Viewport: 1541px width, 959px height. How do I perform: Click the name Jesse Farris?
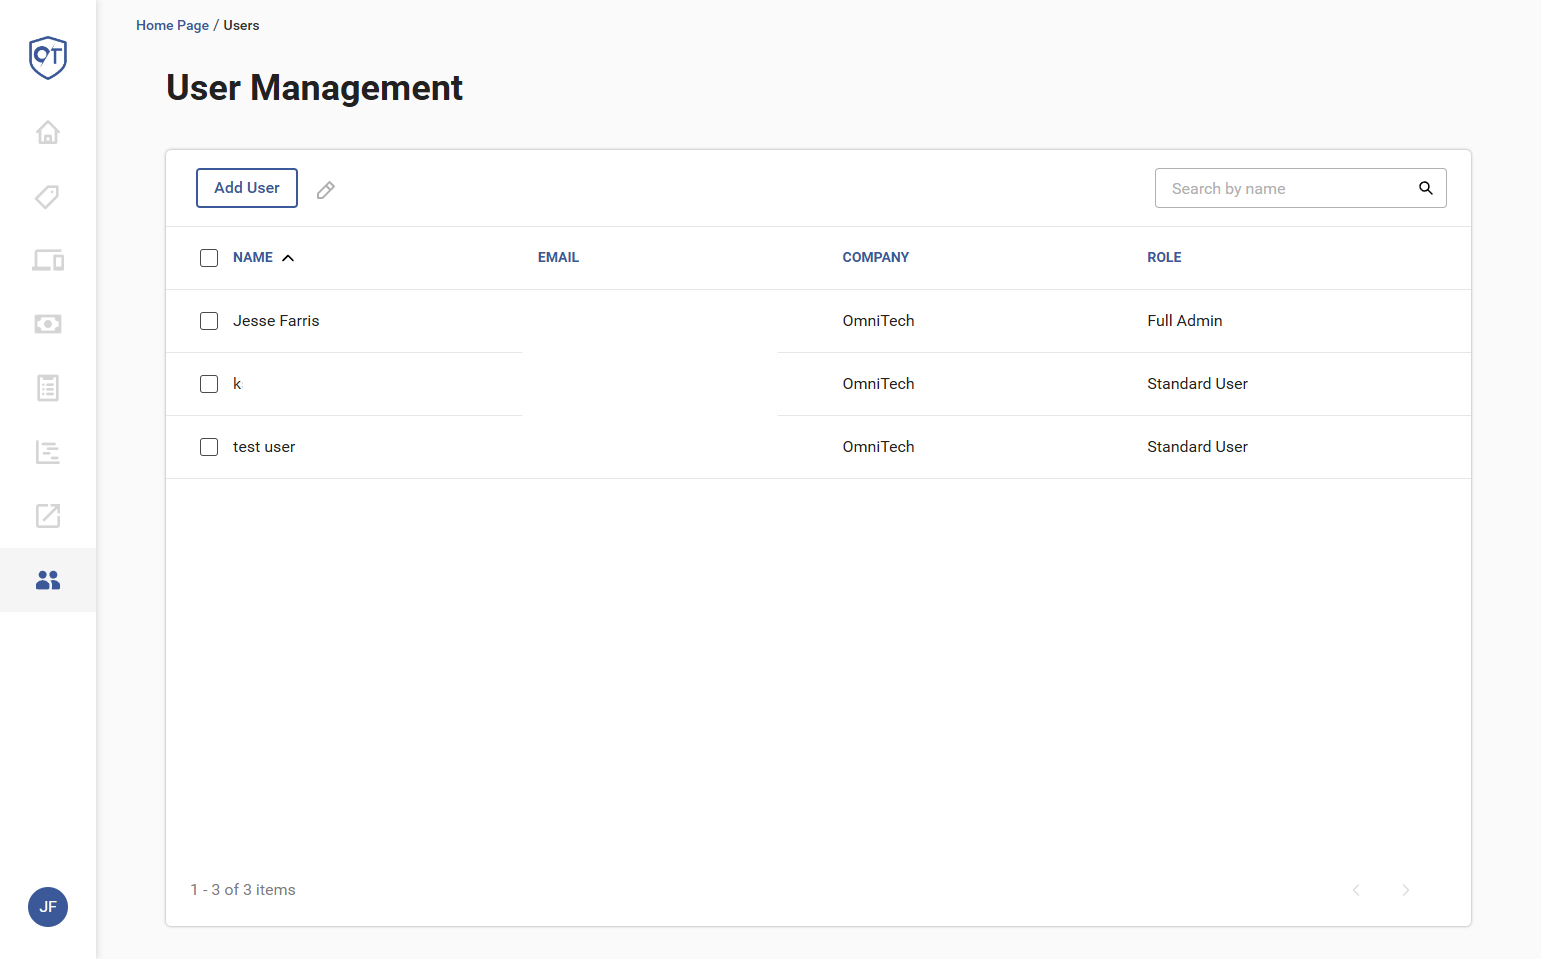click(276, 321)
